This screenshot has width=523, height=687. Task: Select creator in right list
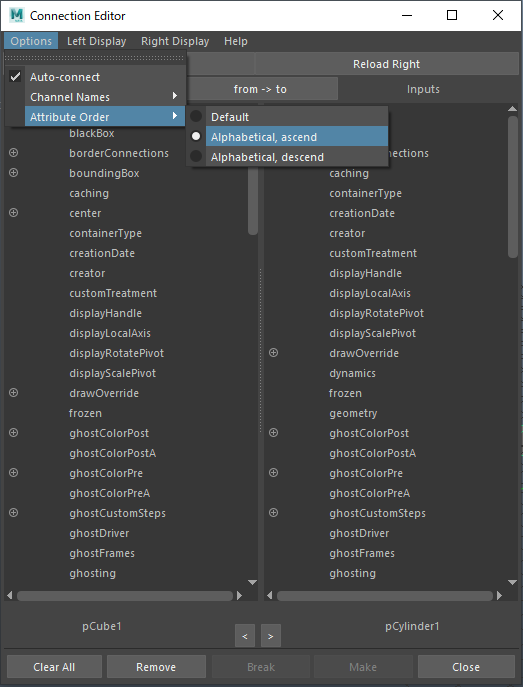click(x=347, y=233)
